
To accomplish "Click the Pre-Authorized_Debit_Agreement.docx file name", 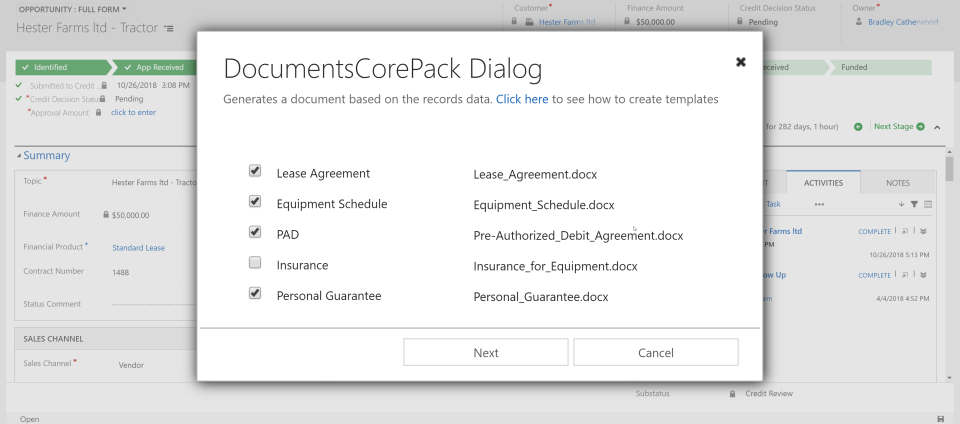I will [x=578, y=236].
